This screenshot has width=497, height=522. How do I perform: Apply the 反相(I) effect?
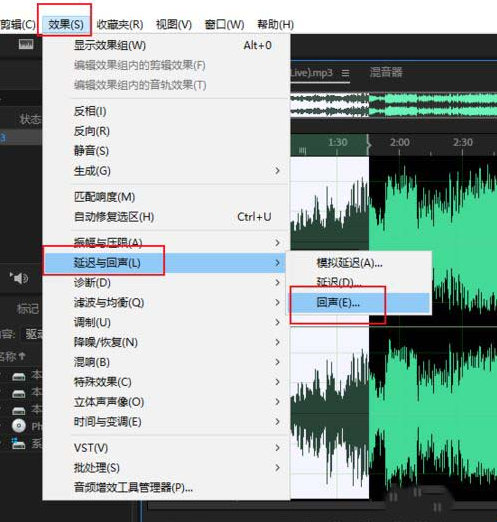(x=166, y=111)
